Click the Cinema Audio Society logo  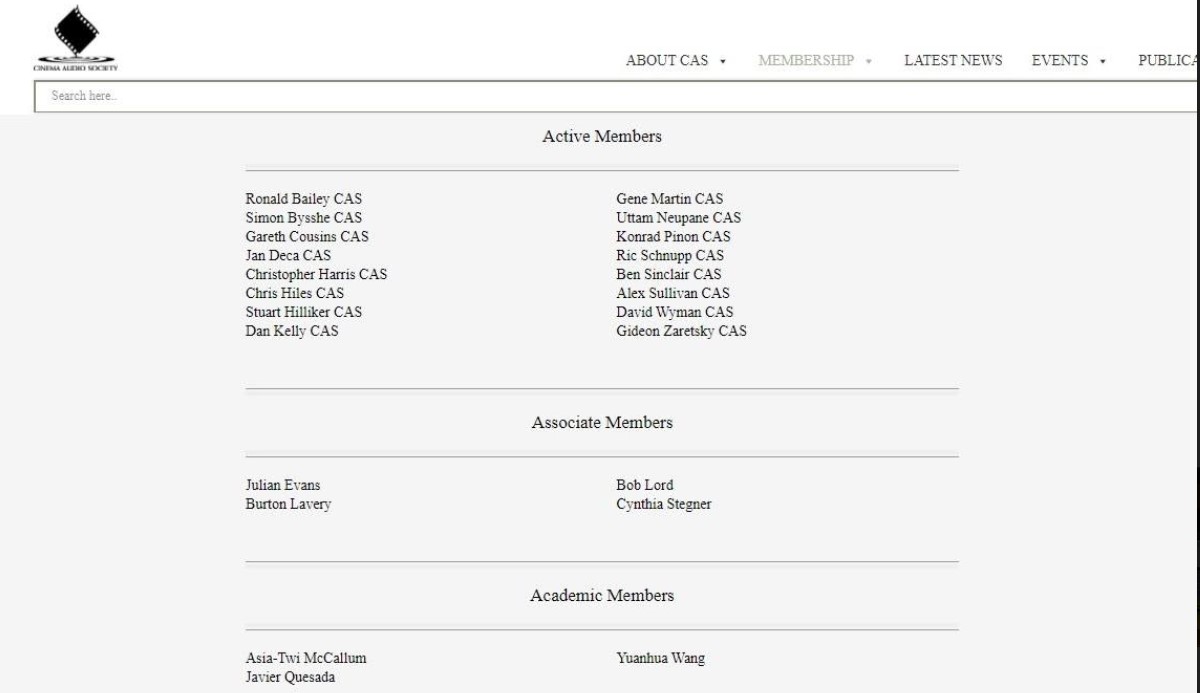coord(75,40)
